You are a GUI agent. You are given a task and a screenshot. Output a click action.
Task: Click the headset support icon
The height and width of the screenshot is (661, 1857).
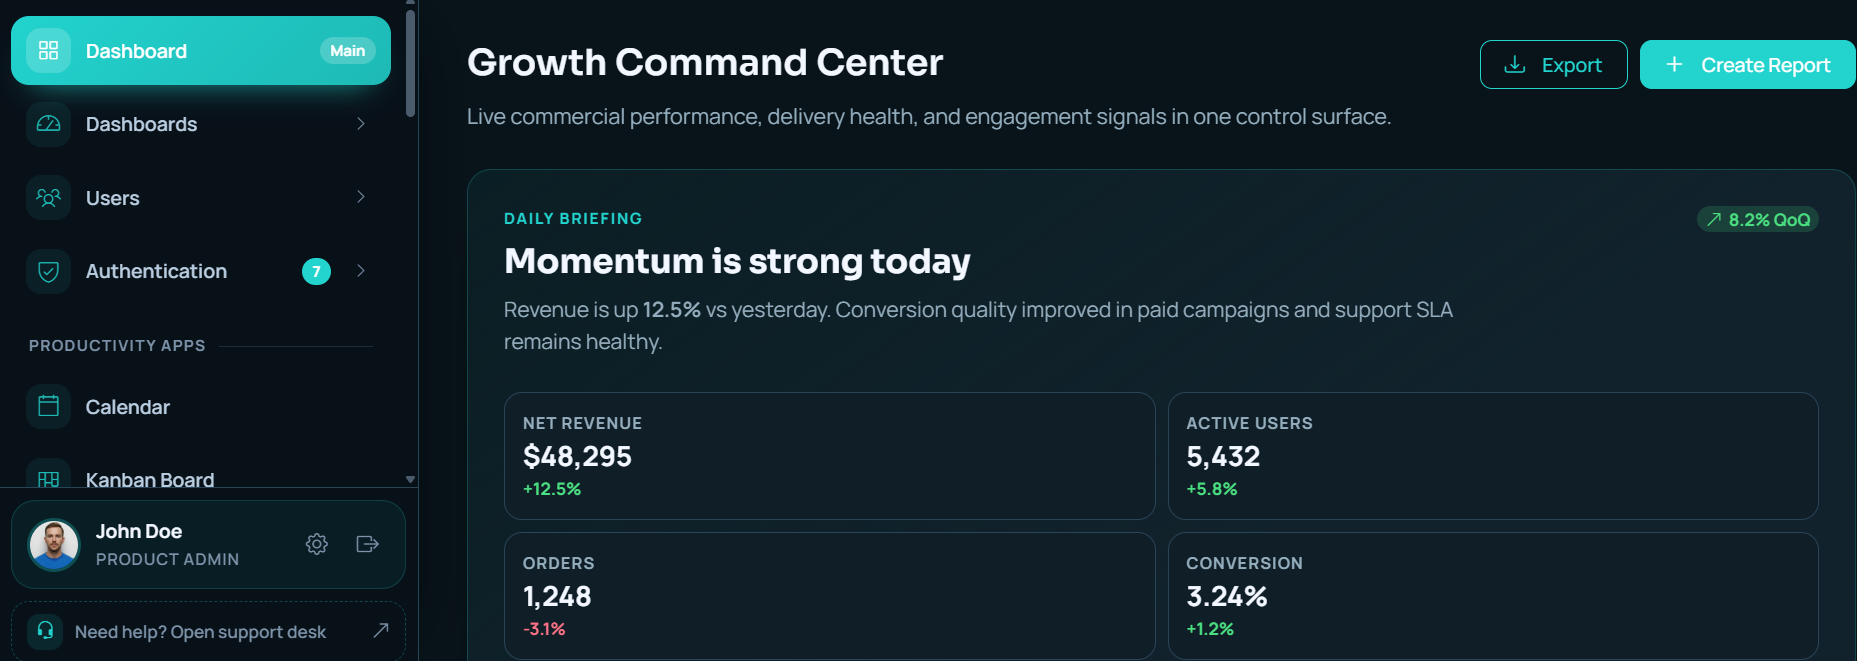click(x=45, y=631)
